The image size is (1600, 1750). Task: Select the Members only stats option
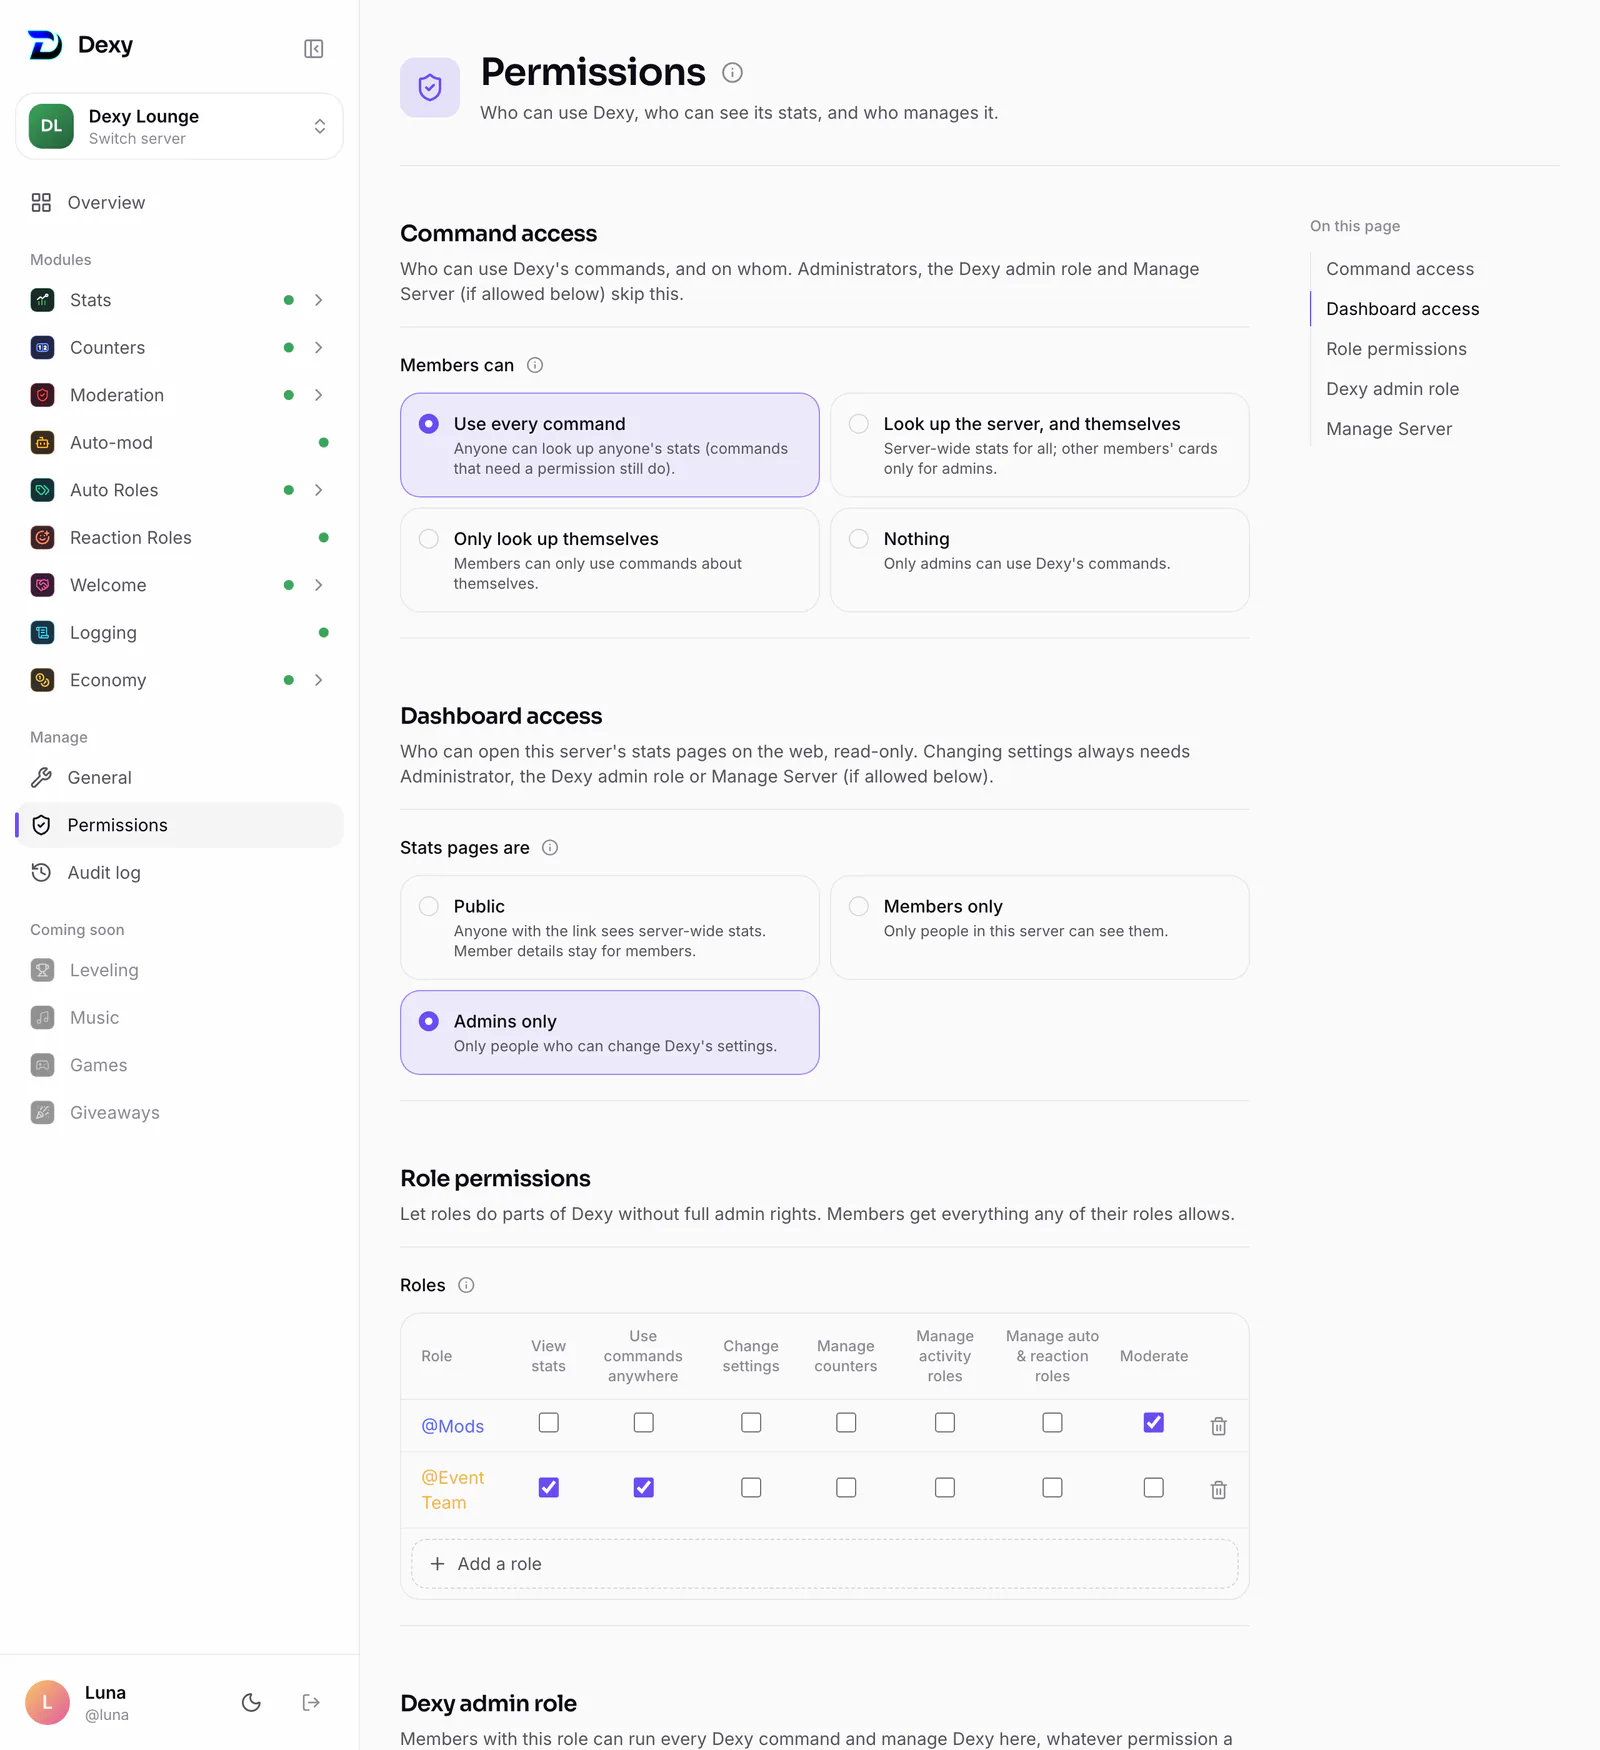point(1040,927)
